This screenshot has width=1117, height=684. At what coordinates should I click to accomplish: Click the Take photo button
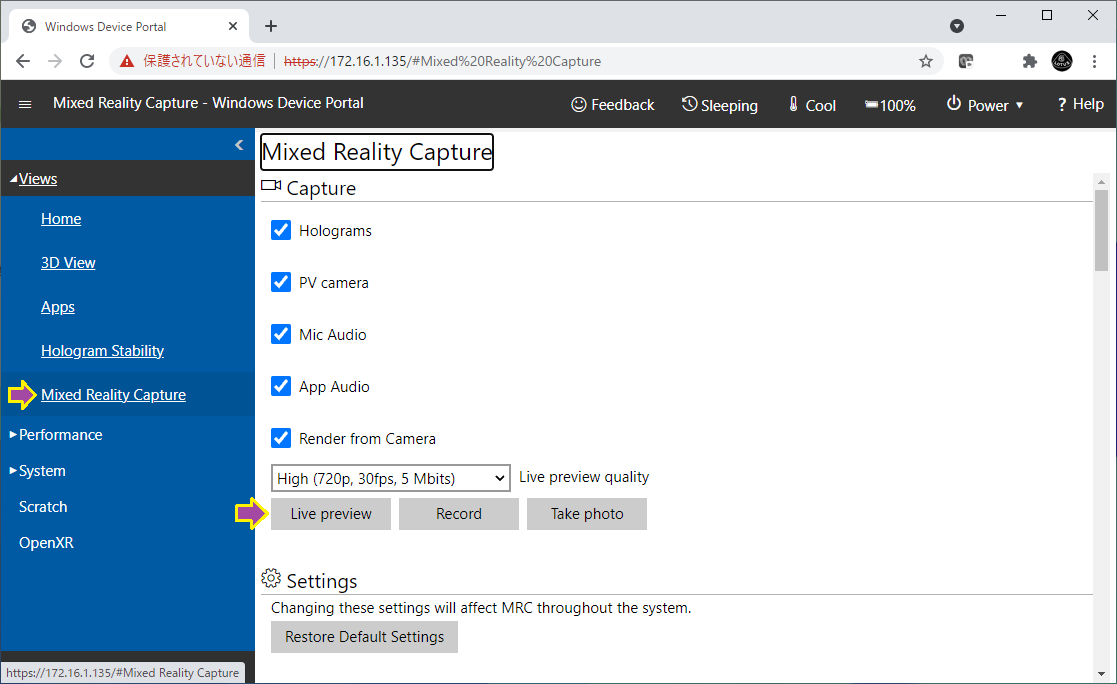coord(587,514)
